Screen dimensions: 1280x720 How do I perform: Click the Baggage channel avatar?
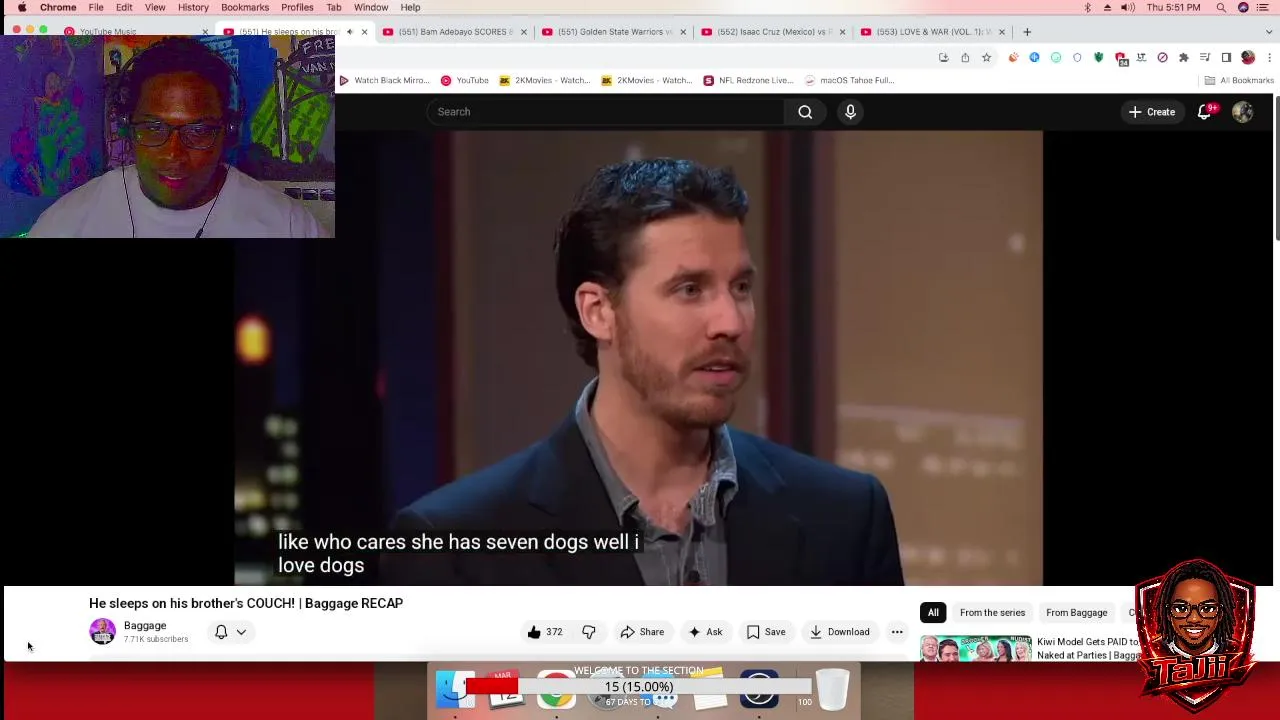point(102,632)
